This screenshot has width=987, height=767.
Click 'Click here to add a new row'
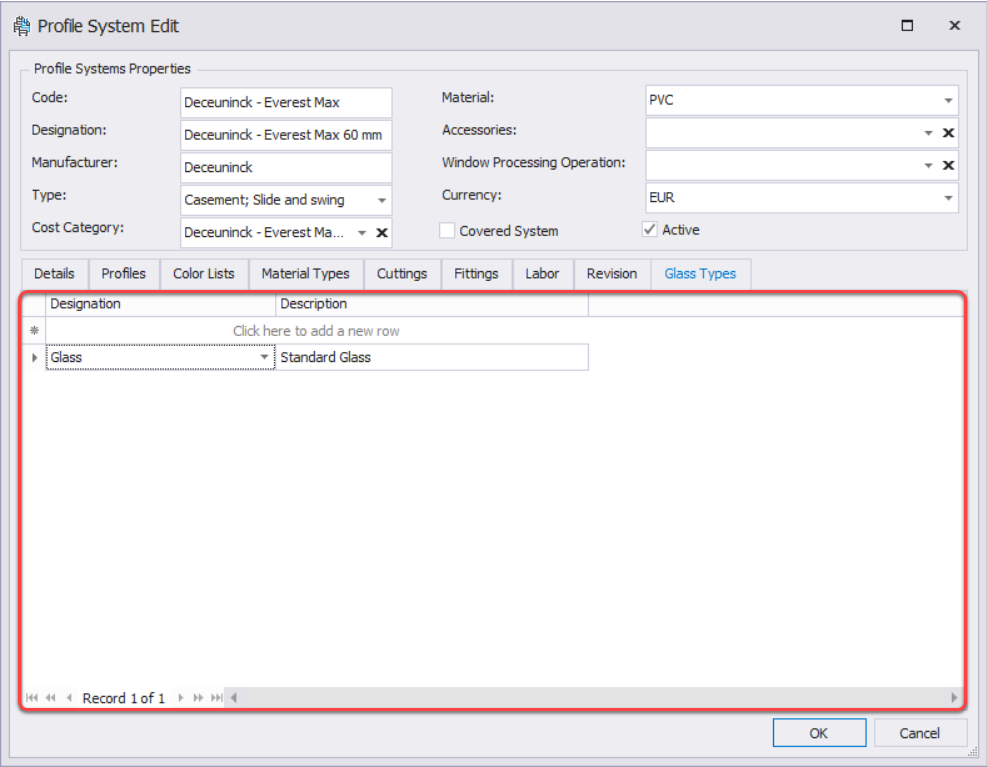pyautogui.click(x=316, y=331)
